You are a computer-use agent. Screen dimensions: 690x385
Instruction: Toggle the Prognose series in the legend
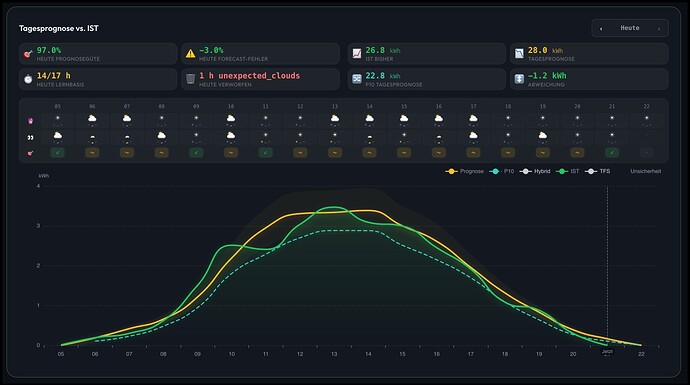pyautogui.click(x=464, y=171)
